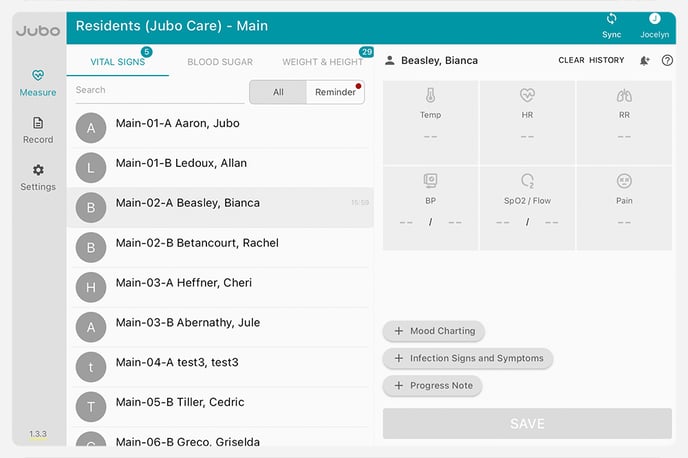Click avatar for Tiller, Cedric

coord(91,407)
